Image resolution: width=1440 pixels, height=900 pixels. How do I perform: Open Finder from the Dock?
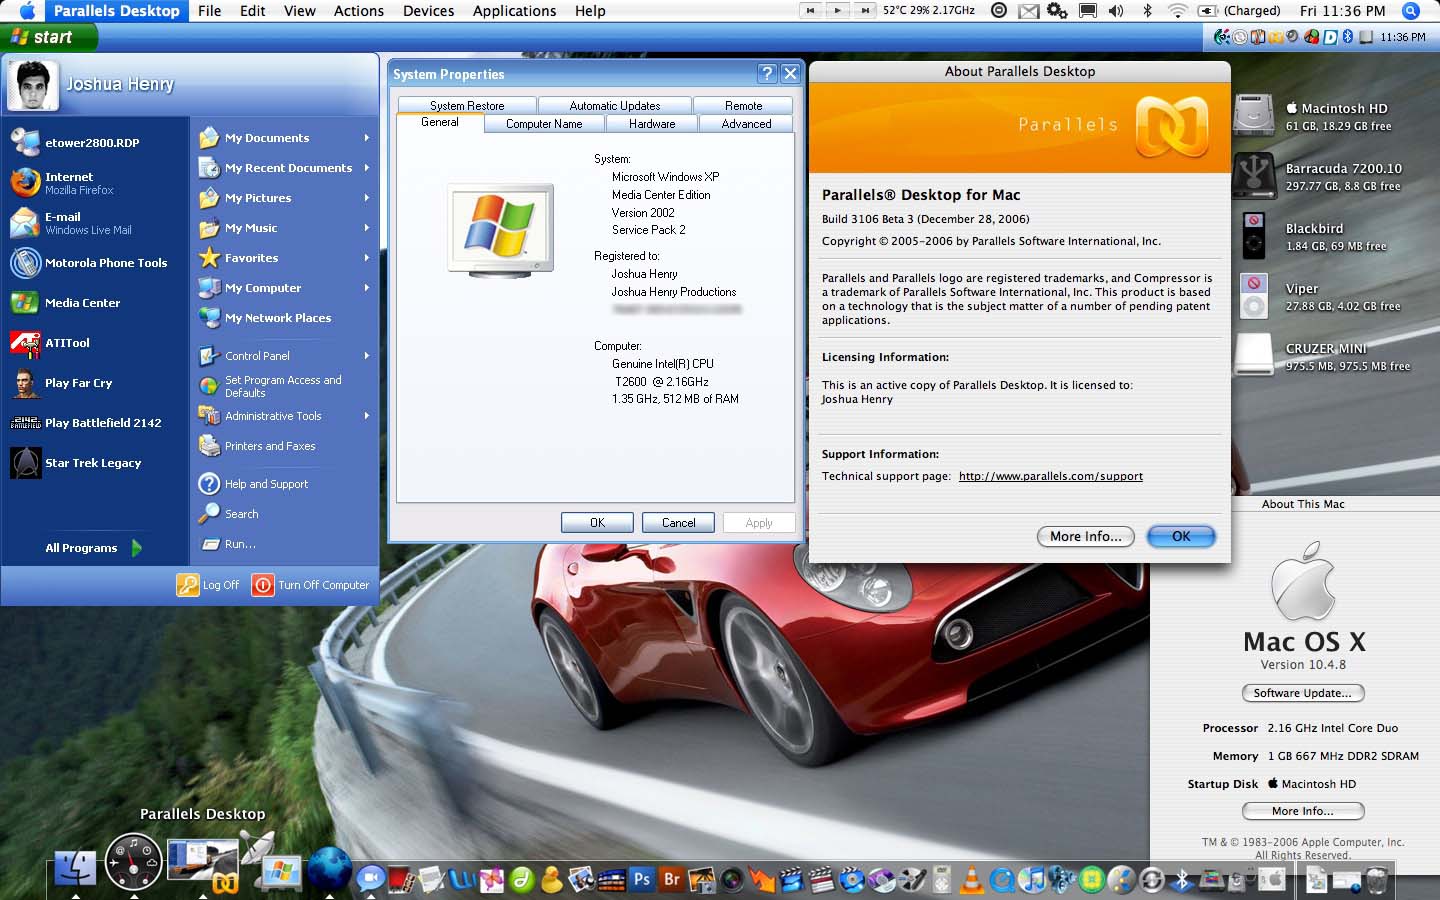click(x=75, y=867)
